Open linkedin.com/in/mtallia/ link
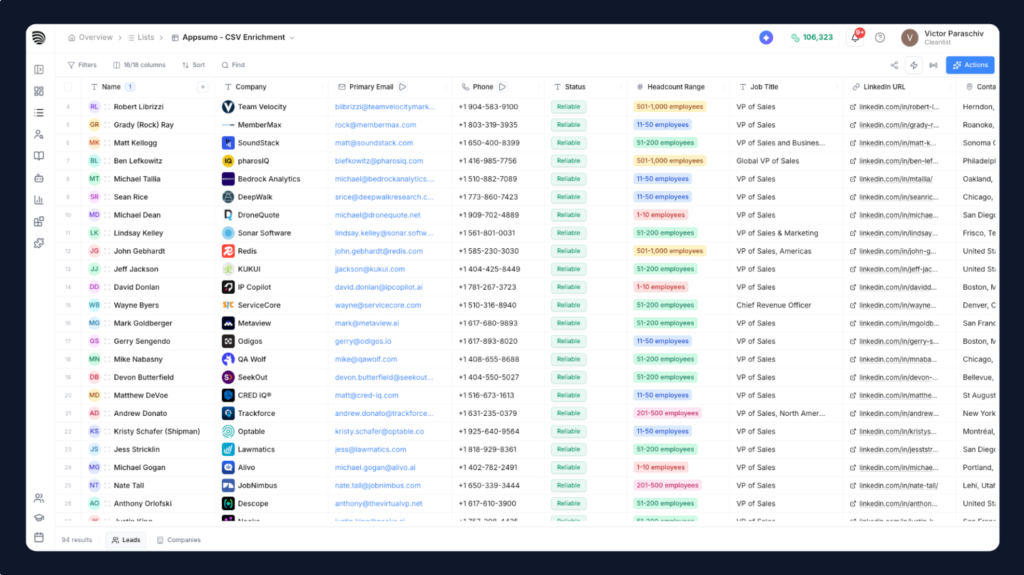The image size is (1024, 575). (x=895, y=179)
